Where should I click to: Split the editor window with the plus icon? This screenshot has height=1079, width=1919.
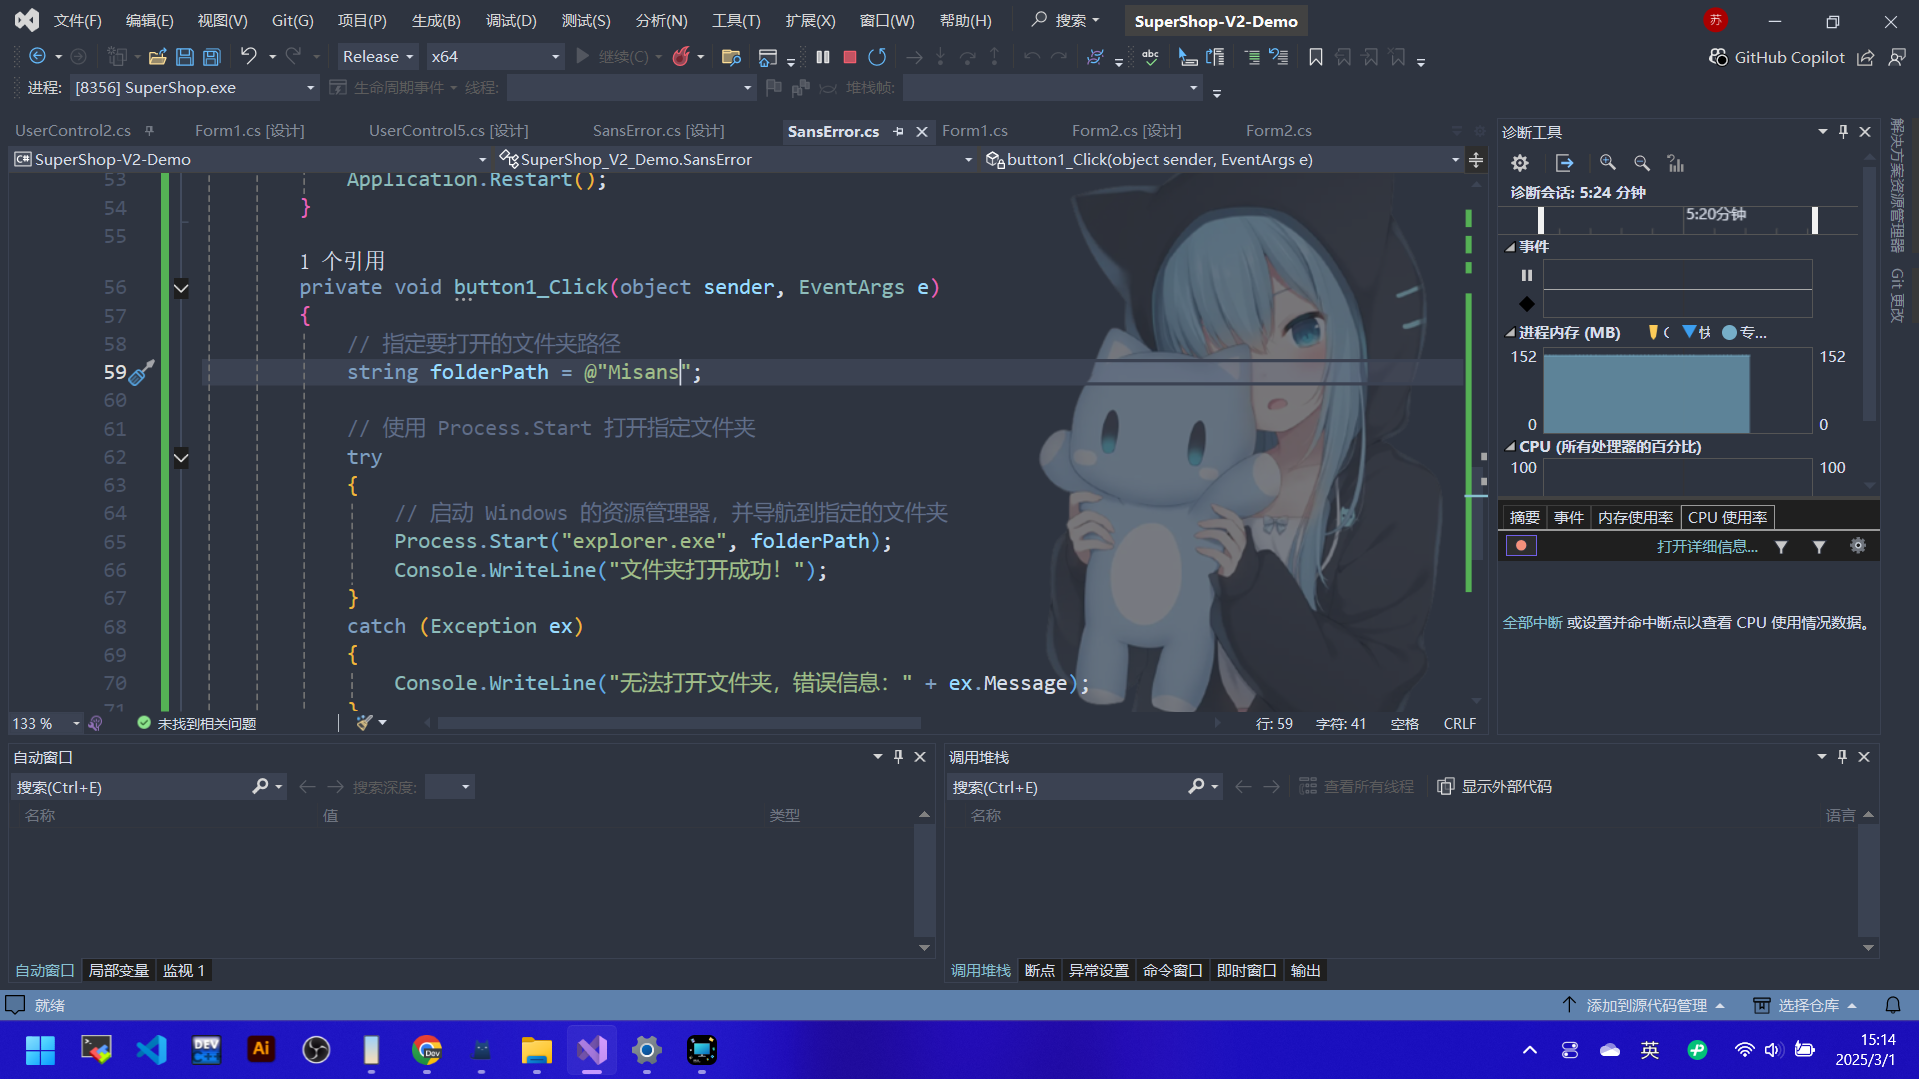point(1476,160)
